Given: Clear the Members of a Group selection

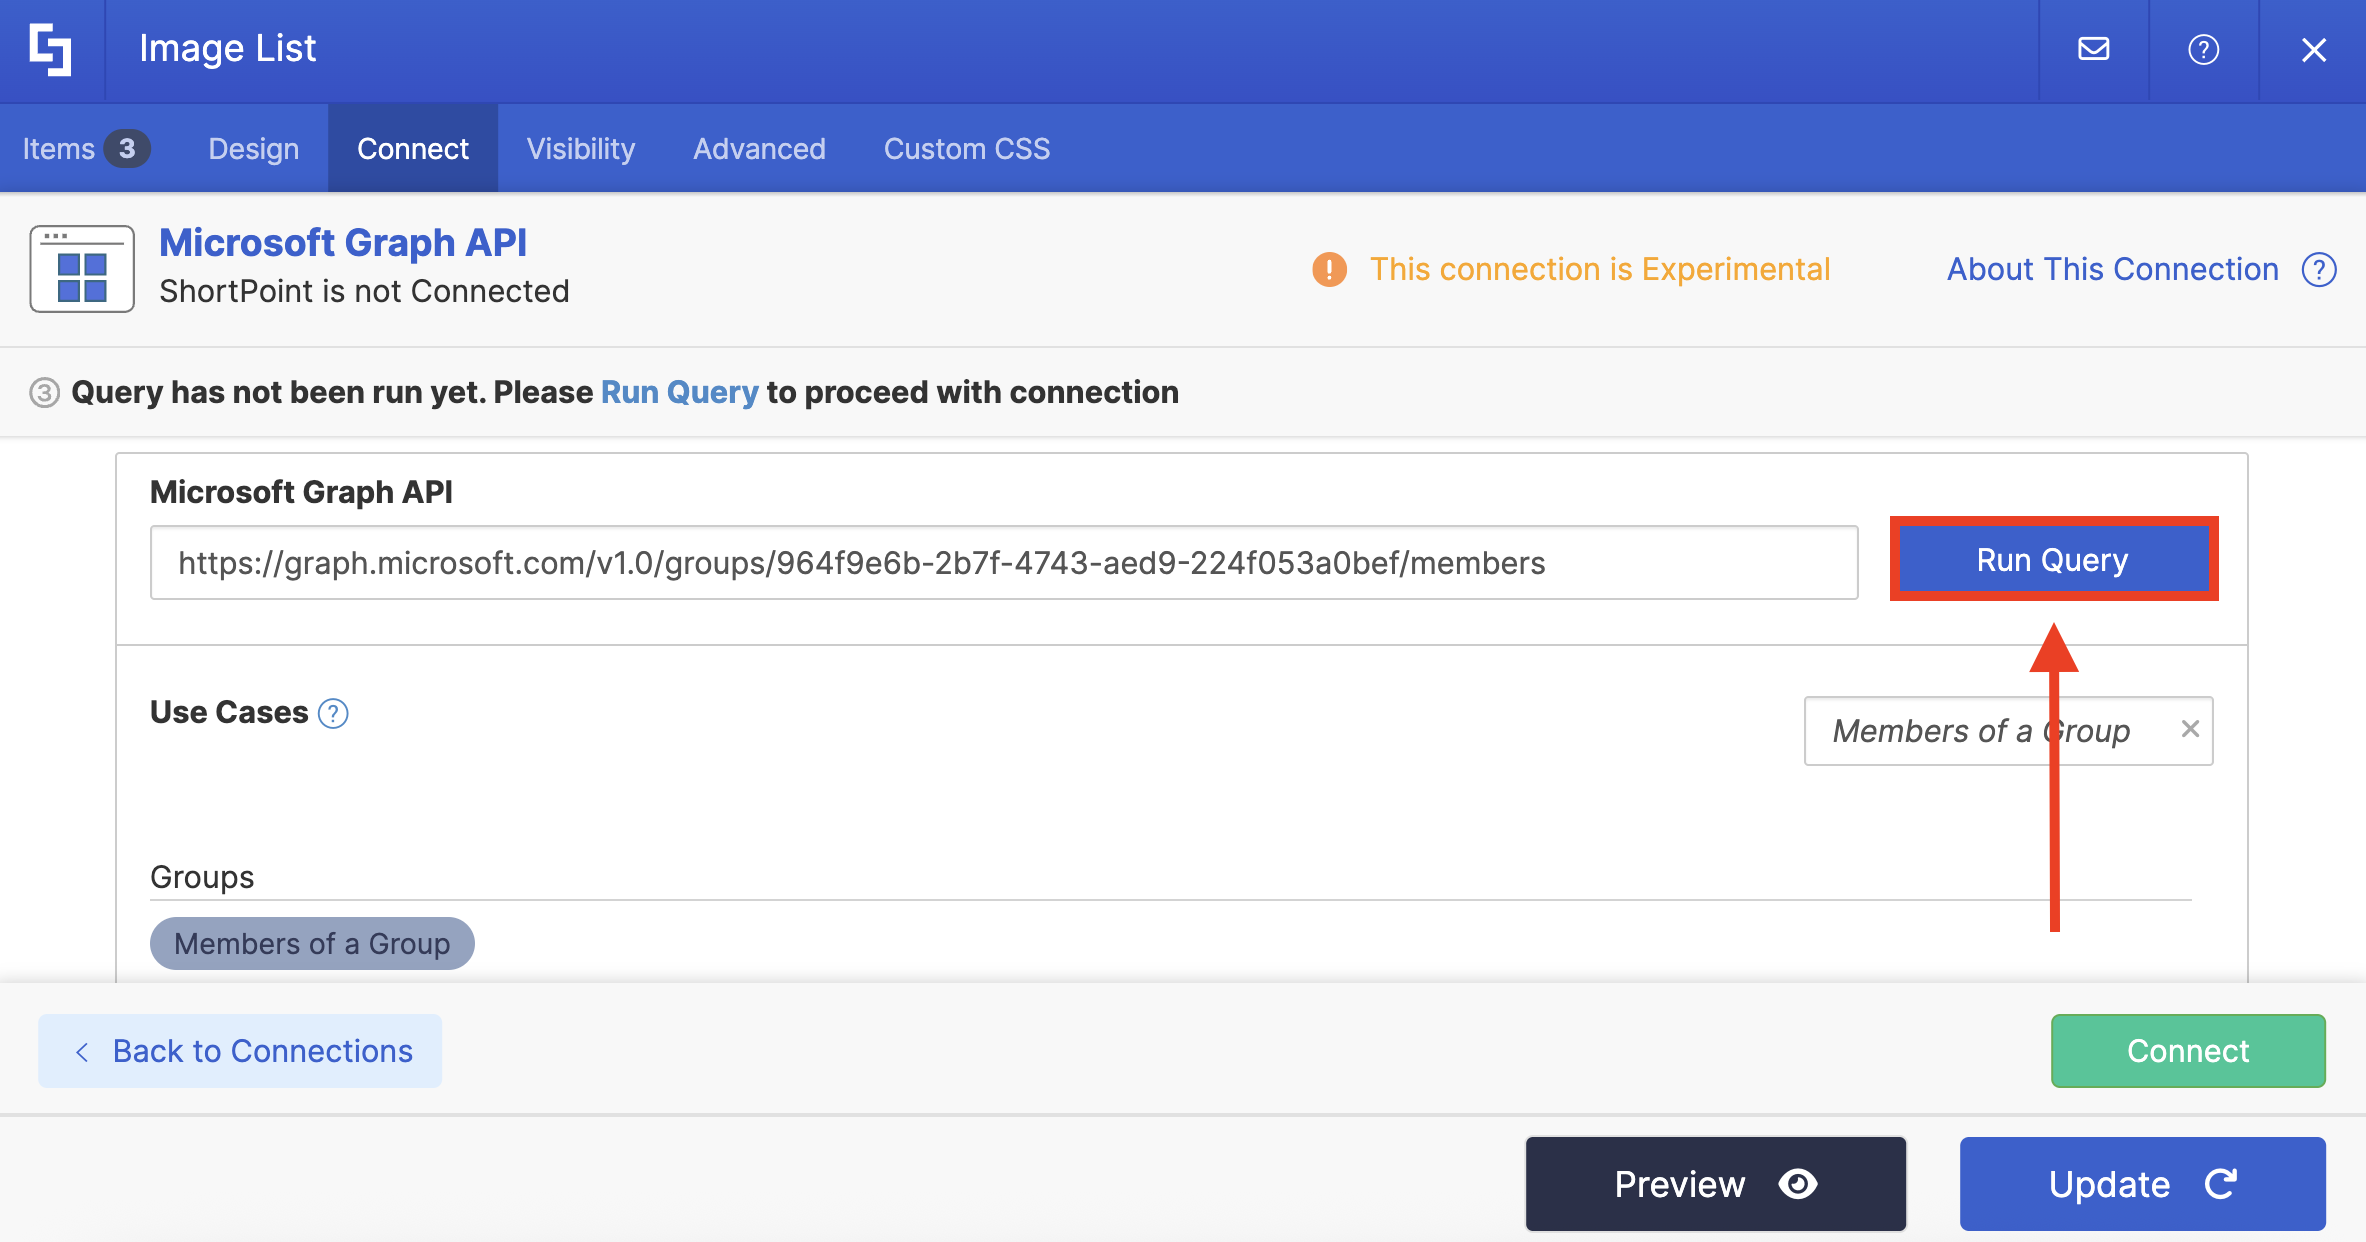Looking at the screenshot, I should coord(2190,729).
